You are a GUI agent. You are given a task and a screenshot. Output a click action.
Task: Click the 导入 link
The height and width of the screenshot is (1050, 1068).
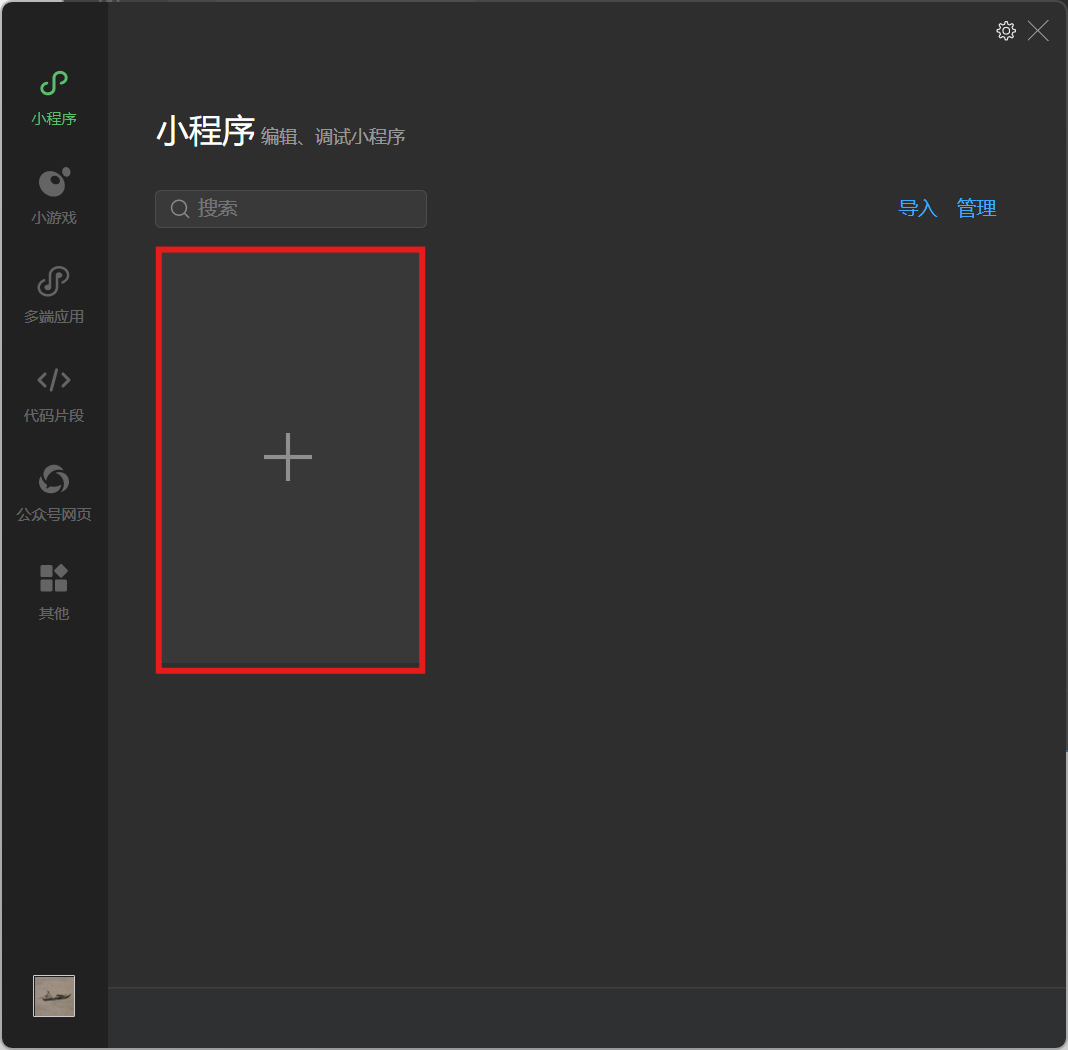[917, 208]
